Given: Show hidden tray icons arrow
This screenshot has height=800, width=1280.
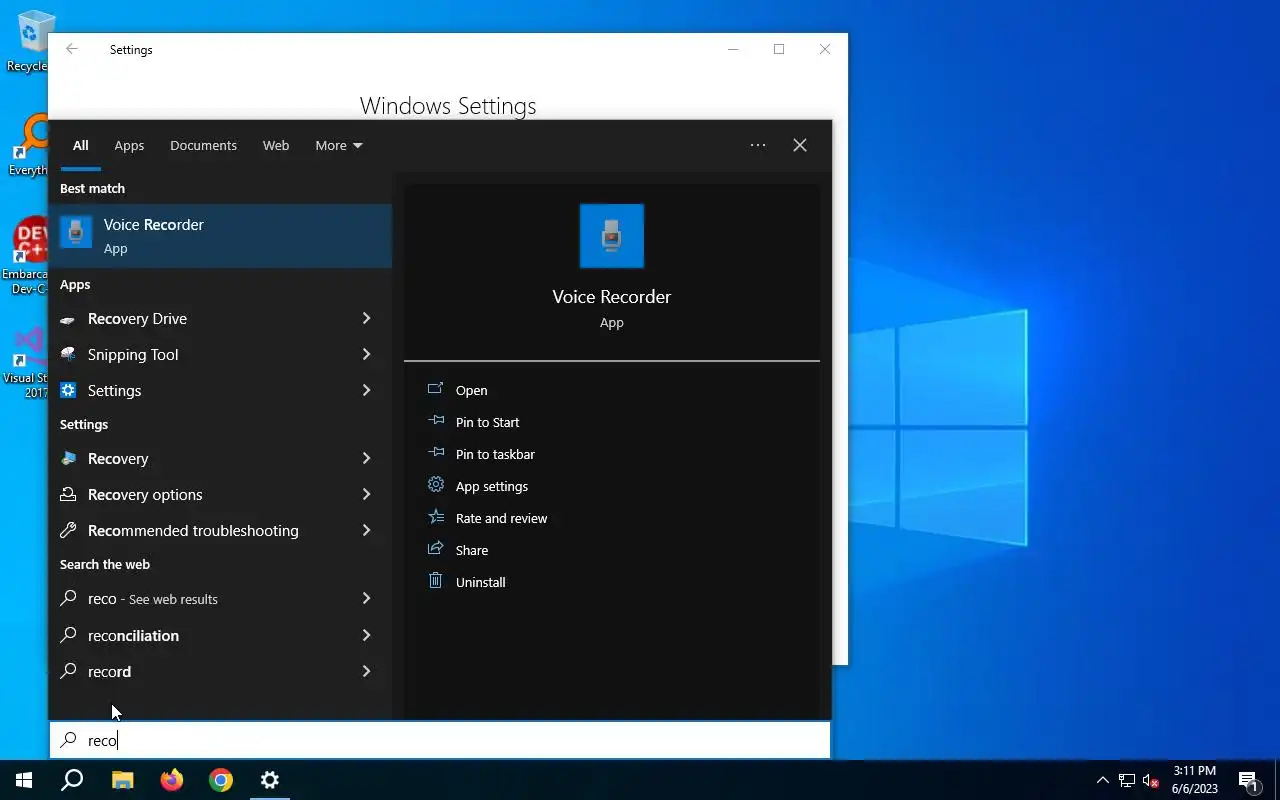Looking at the screenshot, I should tap(1102, 780).
